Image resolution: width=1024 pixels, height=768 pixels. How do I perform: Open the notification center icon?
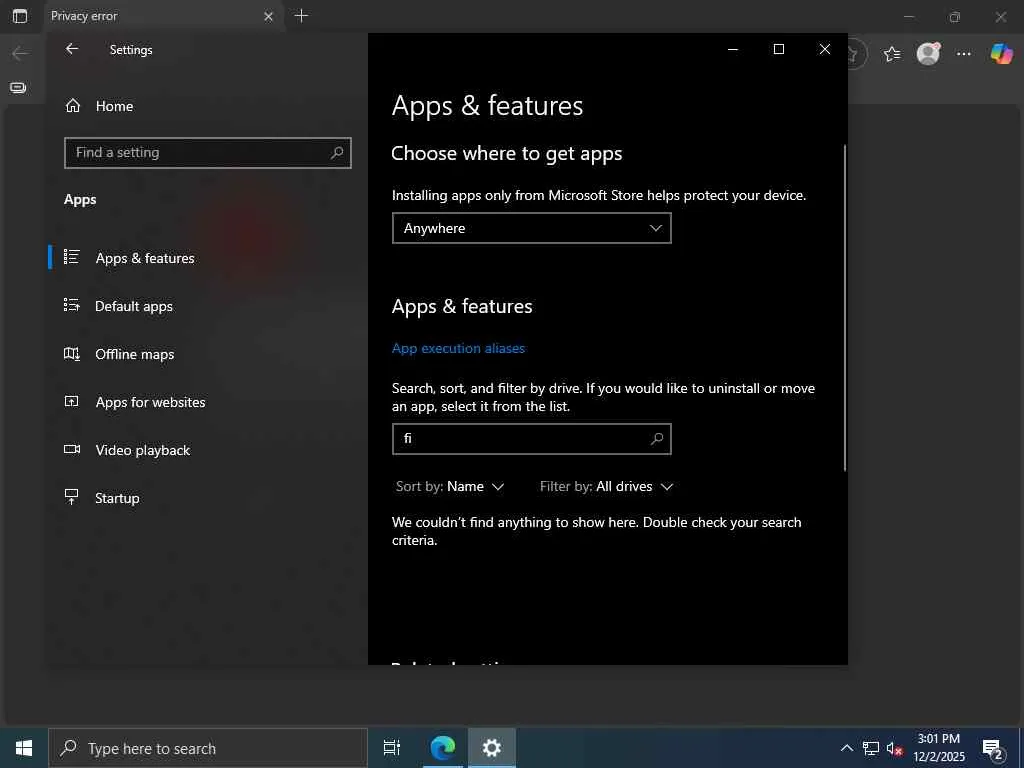(x=993, y=748)
